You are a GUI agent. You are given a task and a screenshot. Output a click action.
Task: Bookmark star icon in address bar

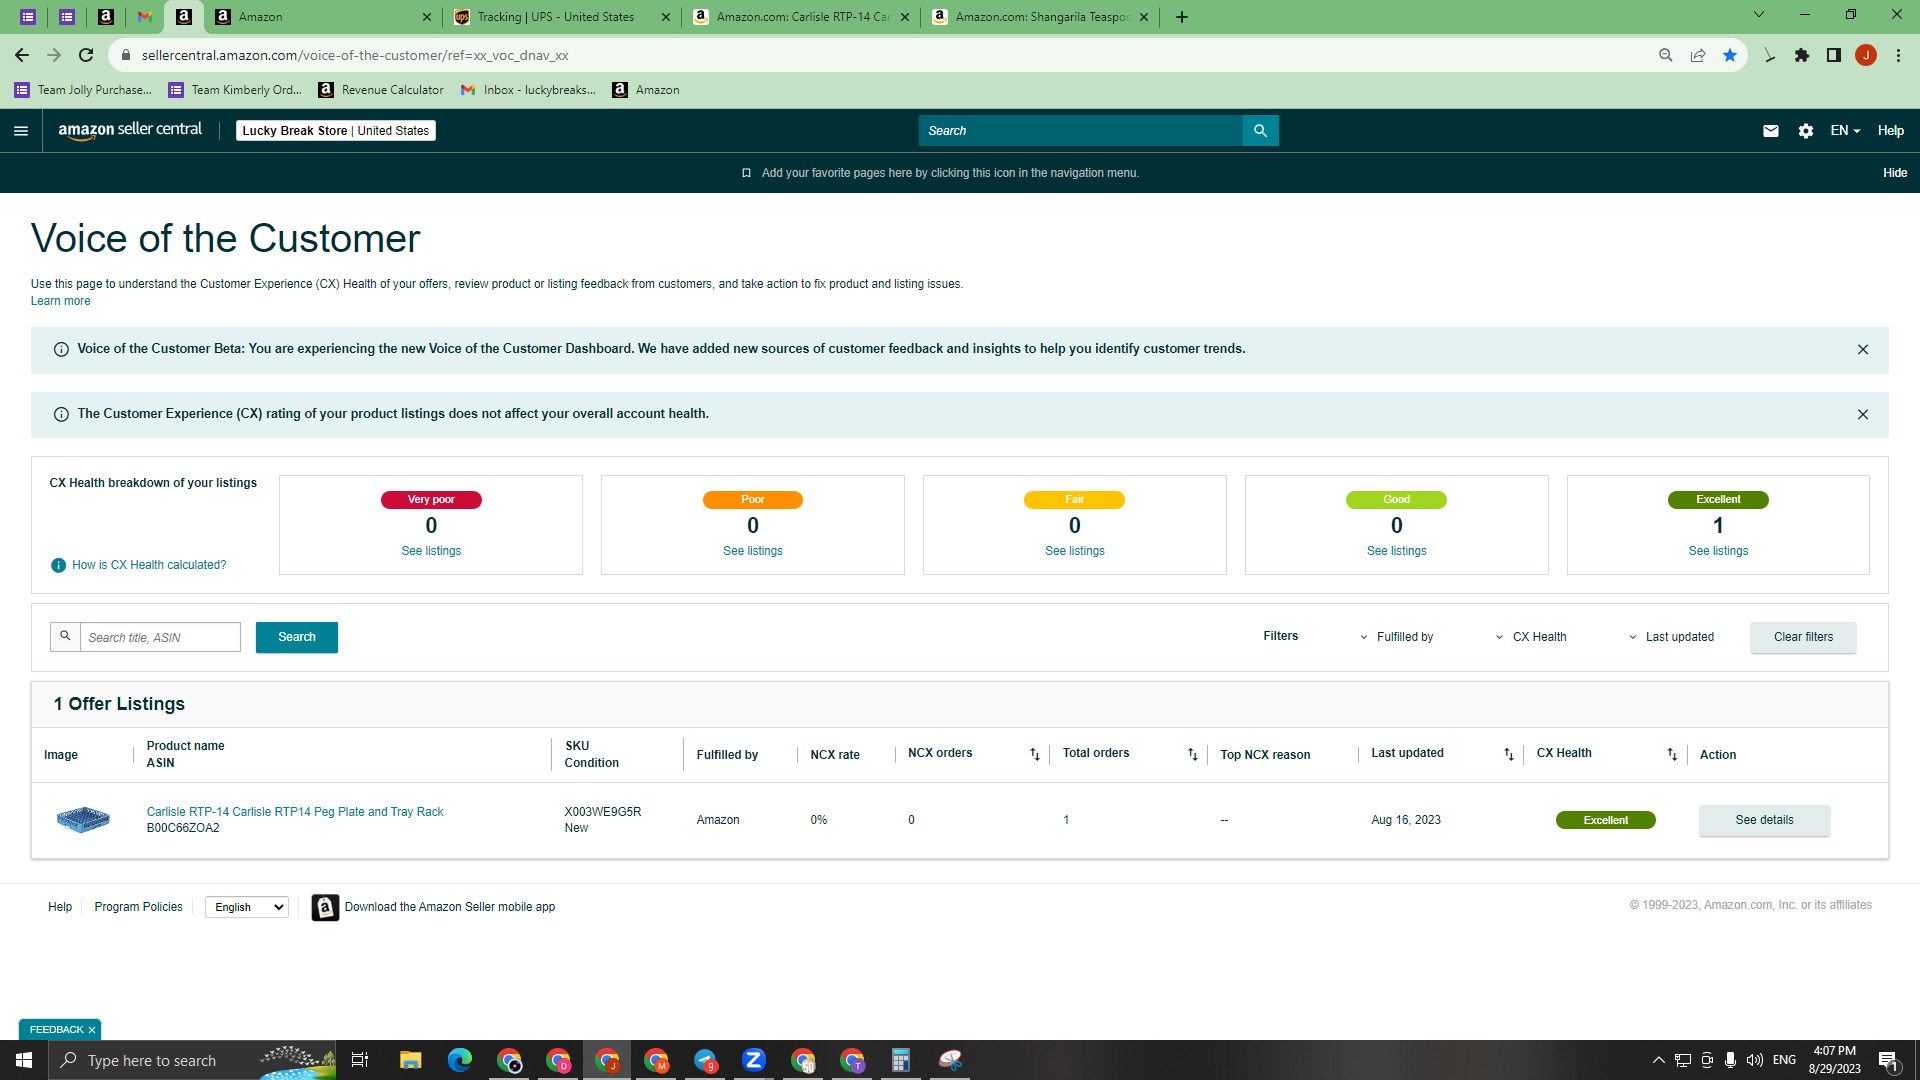1730,55
